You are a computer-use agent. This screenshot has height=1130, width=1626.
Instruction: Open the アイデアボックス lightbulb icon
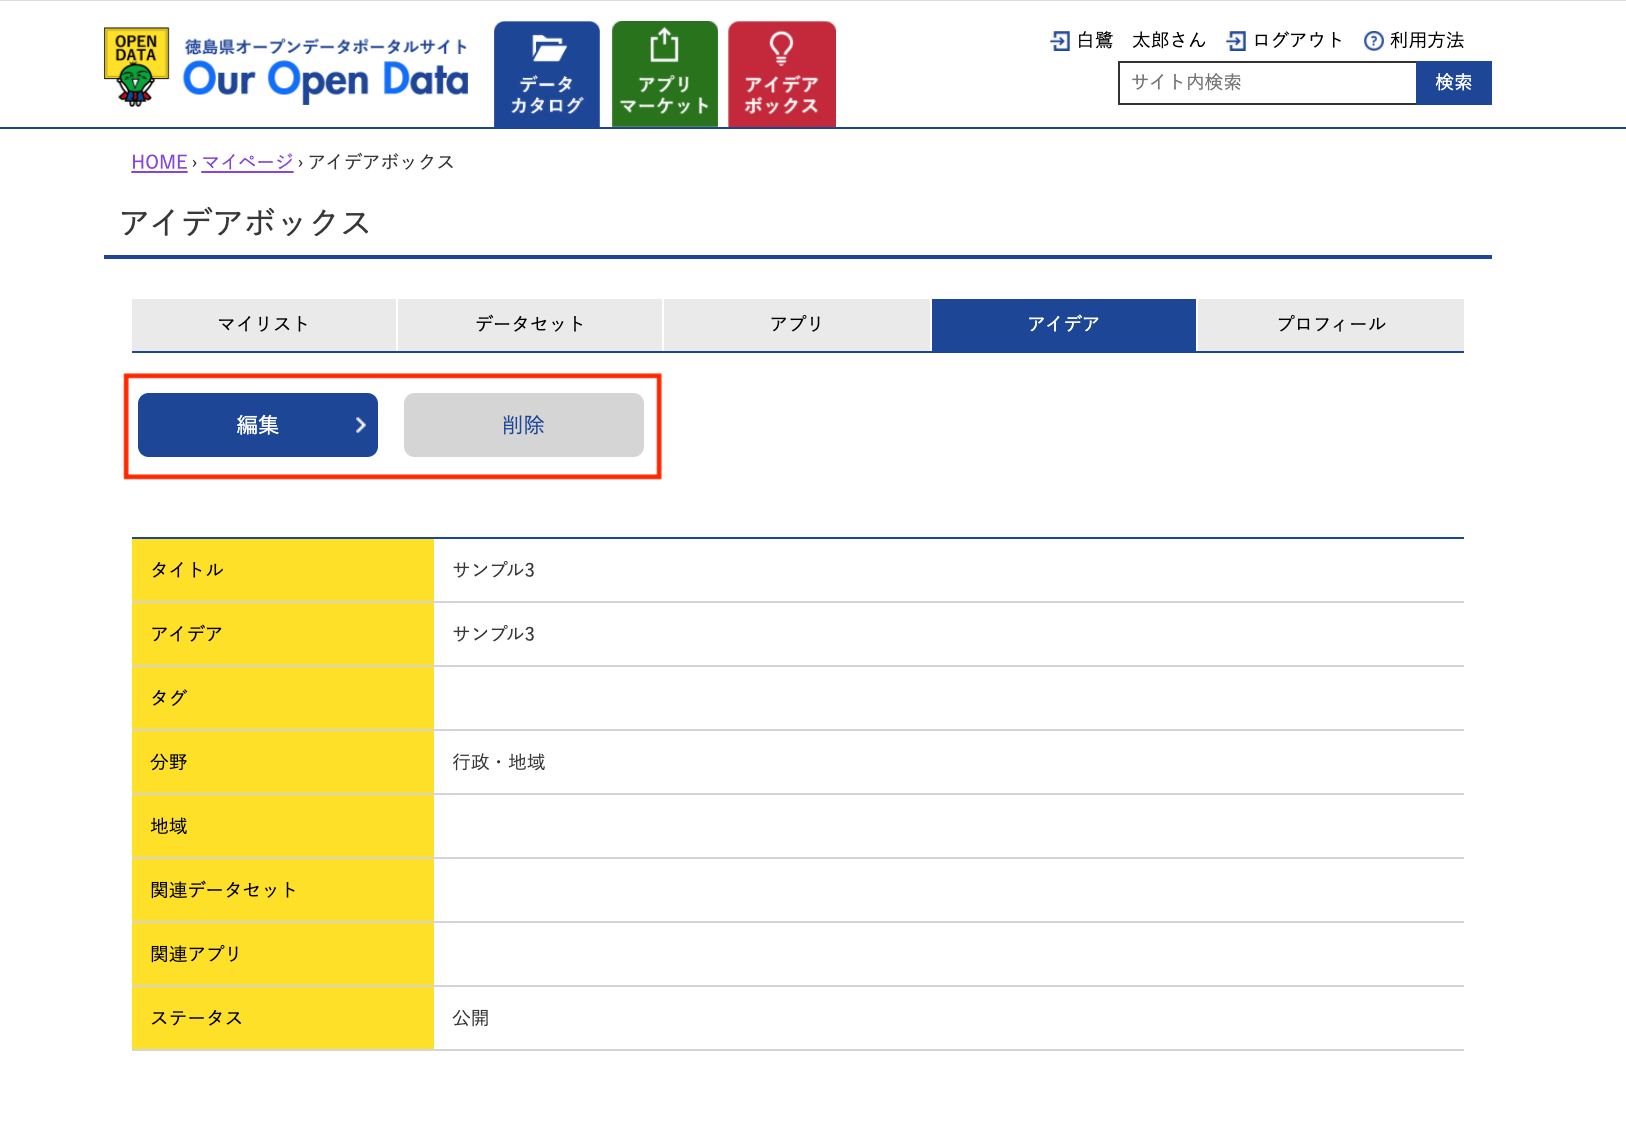click(781, 47)
